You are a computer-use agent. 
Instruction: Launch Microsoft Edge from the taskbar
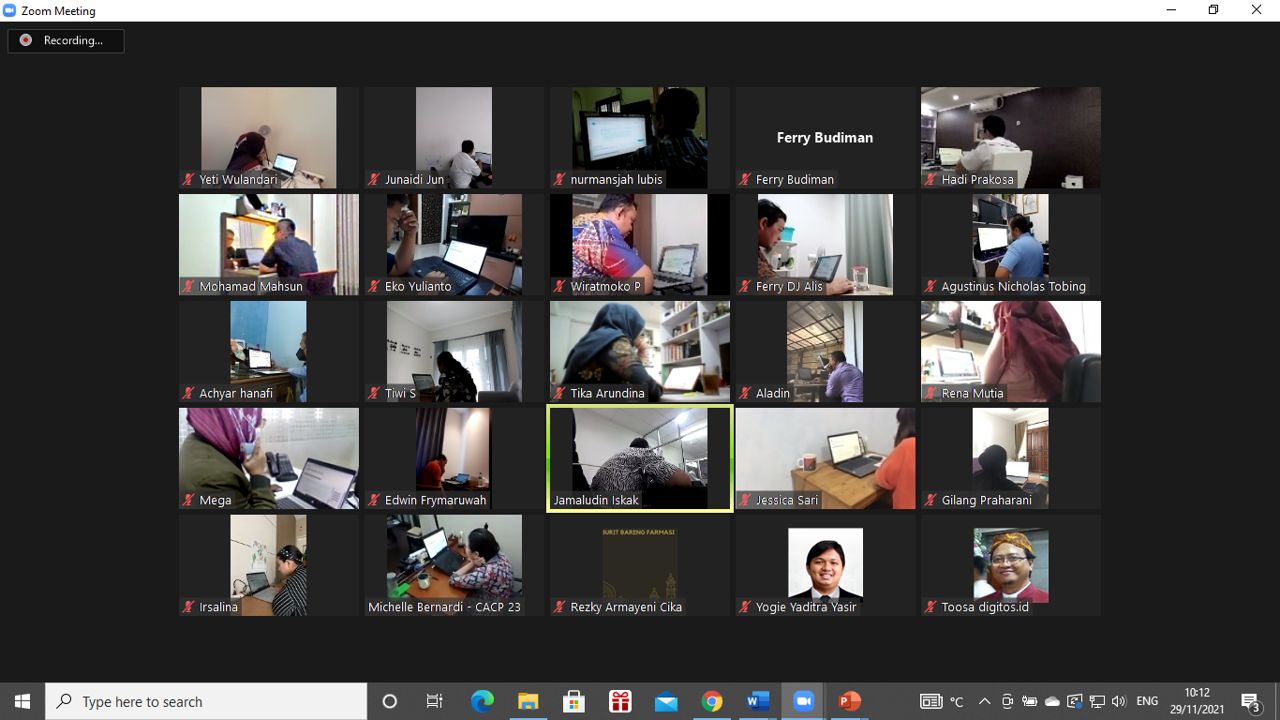[482, 701]
